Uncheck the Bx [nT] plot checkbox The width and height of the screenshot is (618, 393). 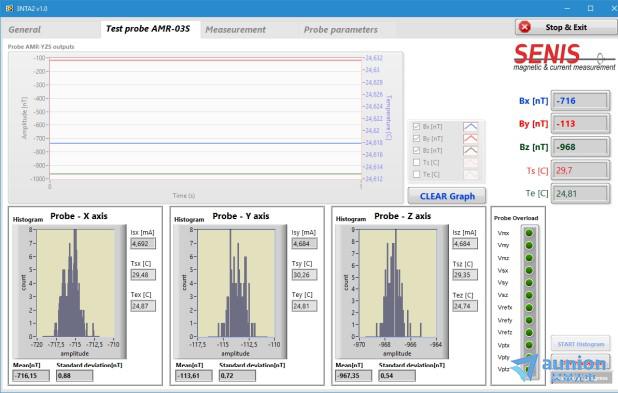[417, 127]
